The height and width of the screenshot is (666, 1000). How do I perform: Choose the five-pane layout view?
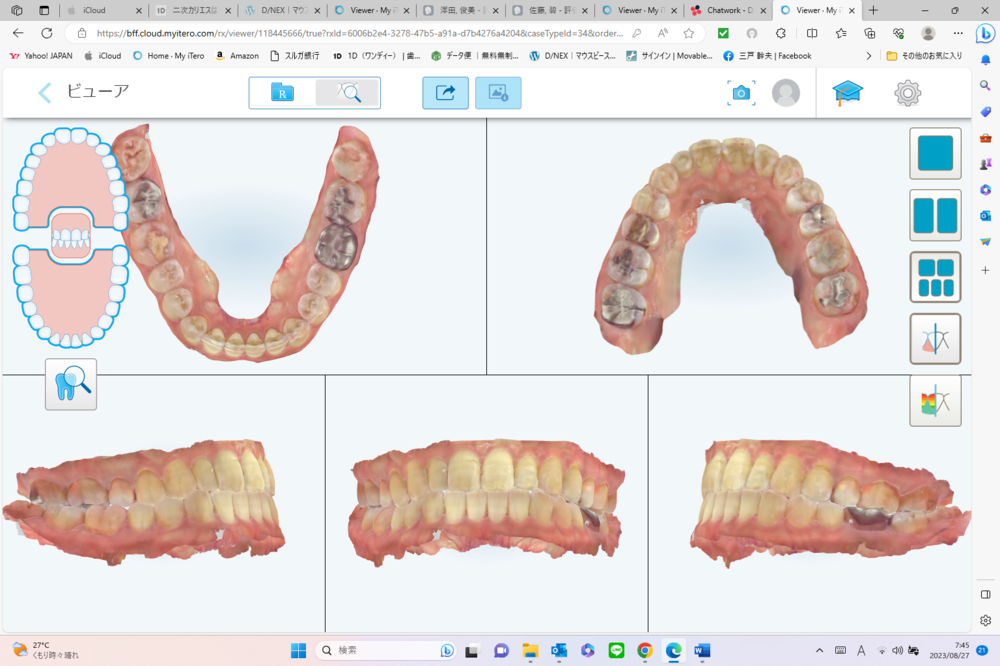935,277
